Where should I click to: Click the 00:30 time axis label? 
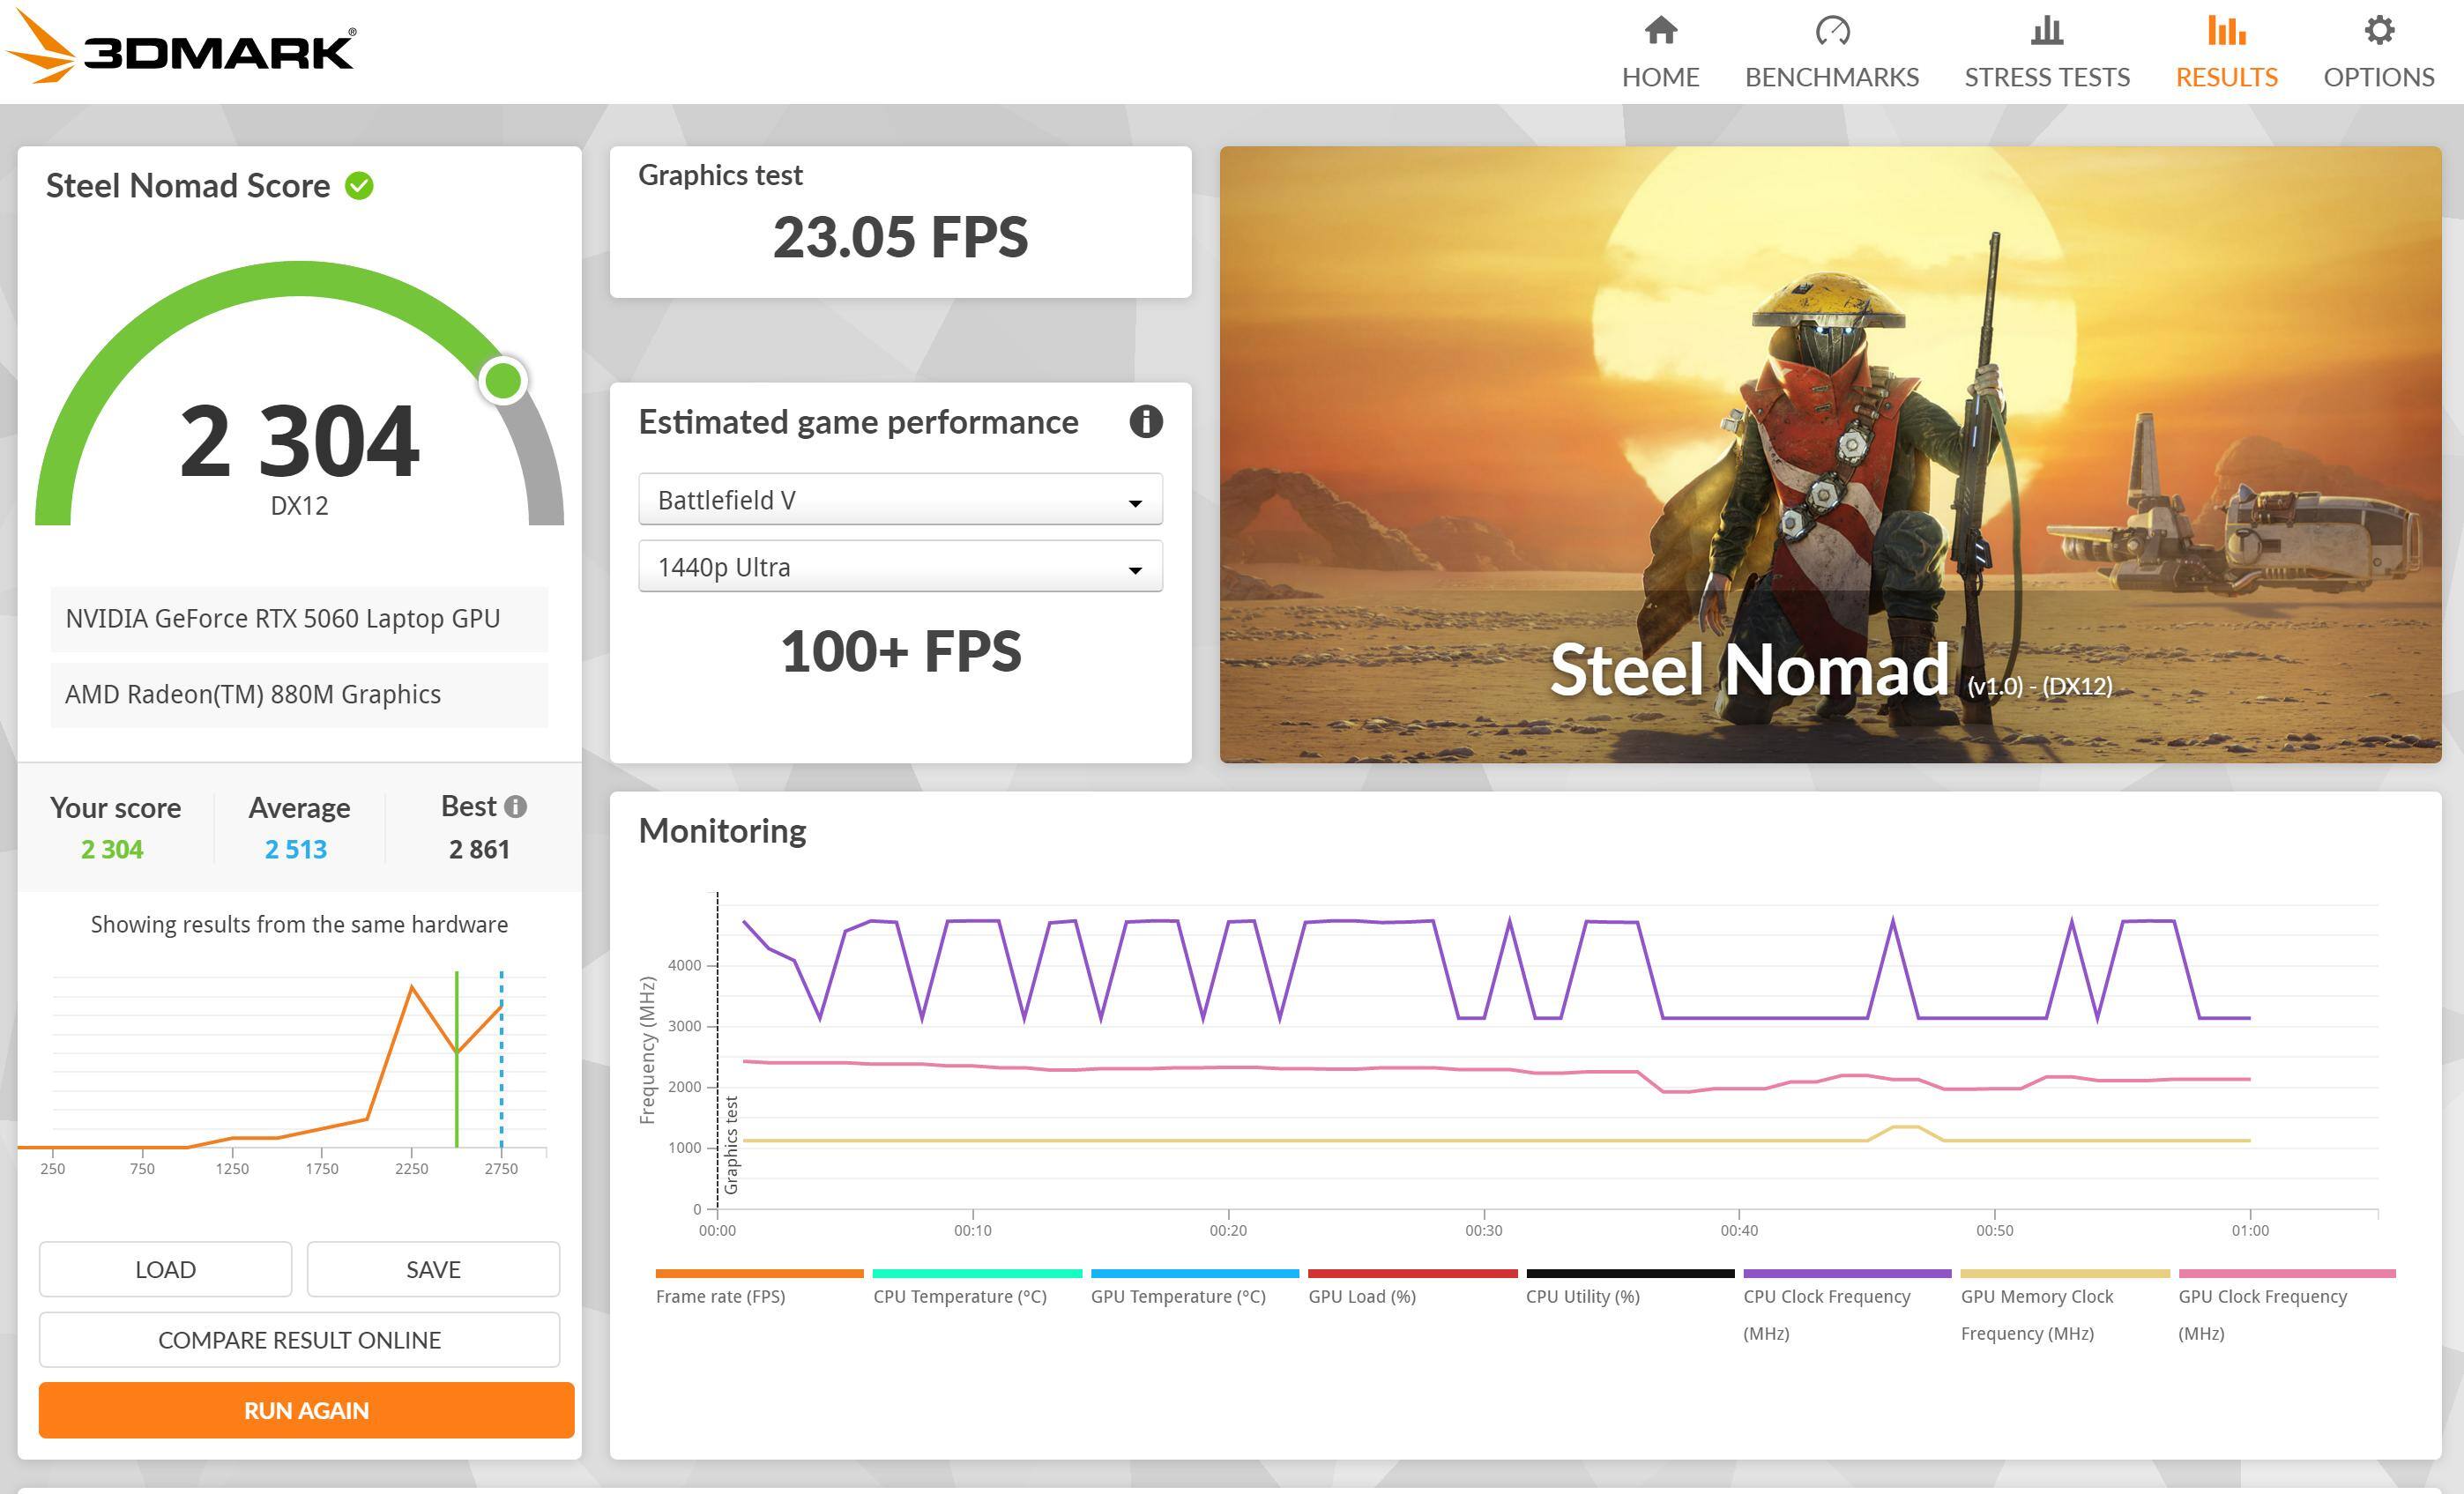pos(1484,1230)
